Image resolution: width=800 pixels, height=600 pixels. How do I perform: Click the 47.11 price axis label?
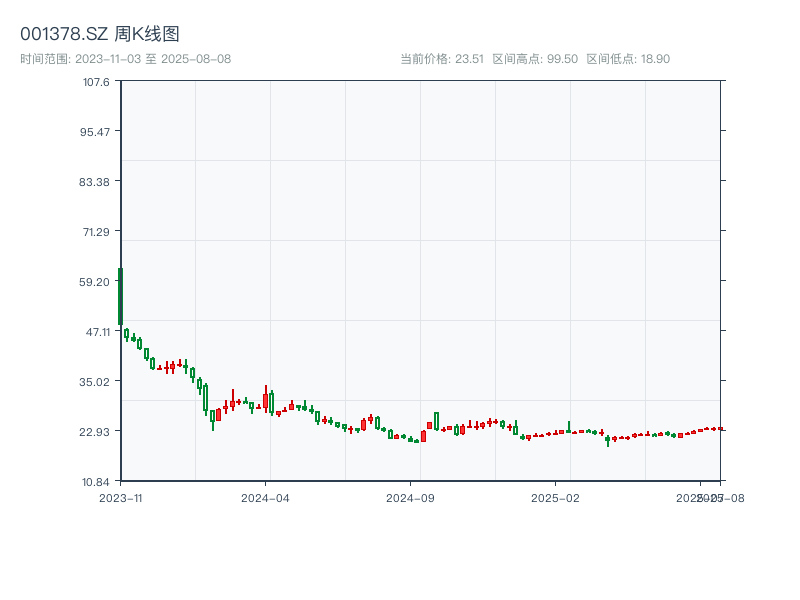point(97,331)
